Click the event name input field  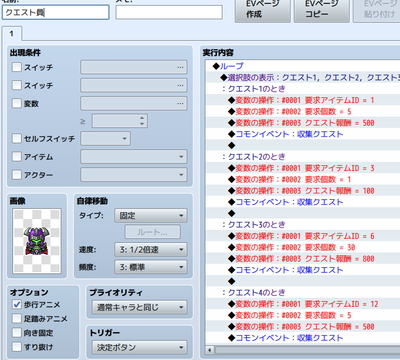click(x=56, y=12)
